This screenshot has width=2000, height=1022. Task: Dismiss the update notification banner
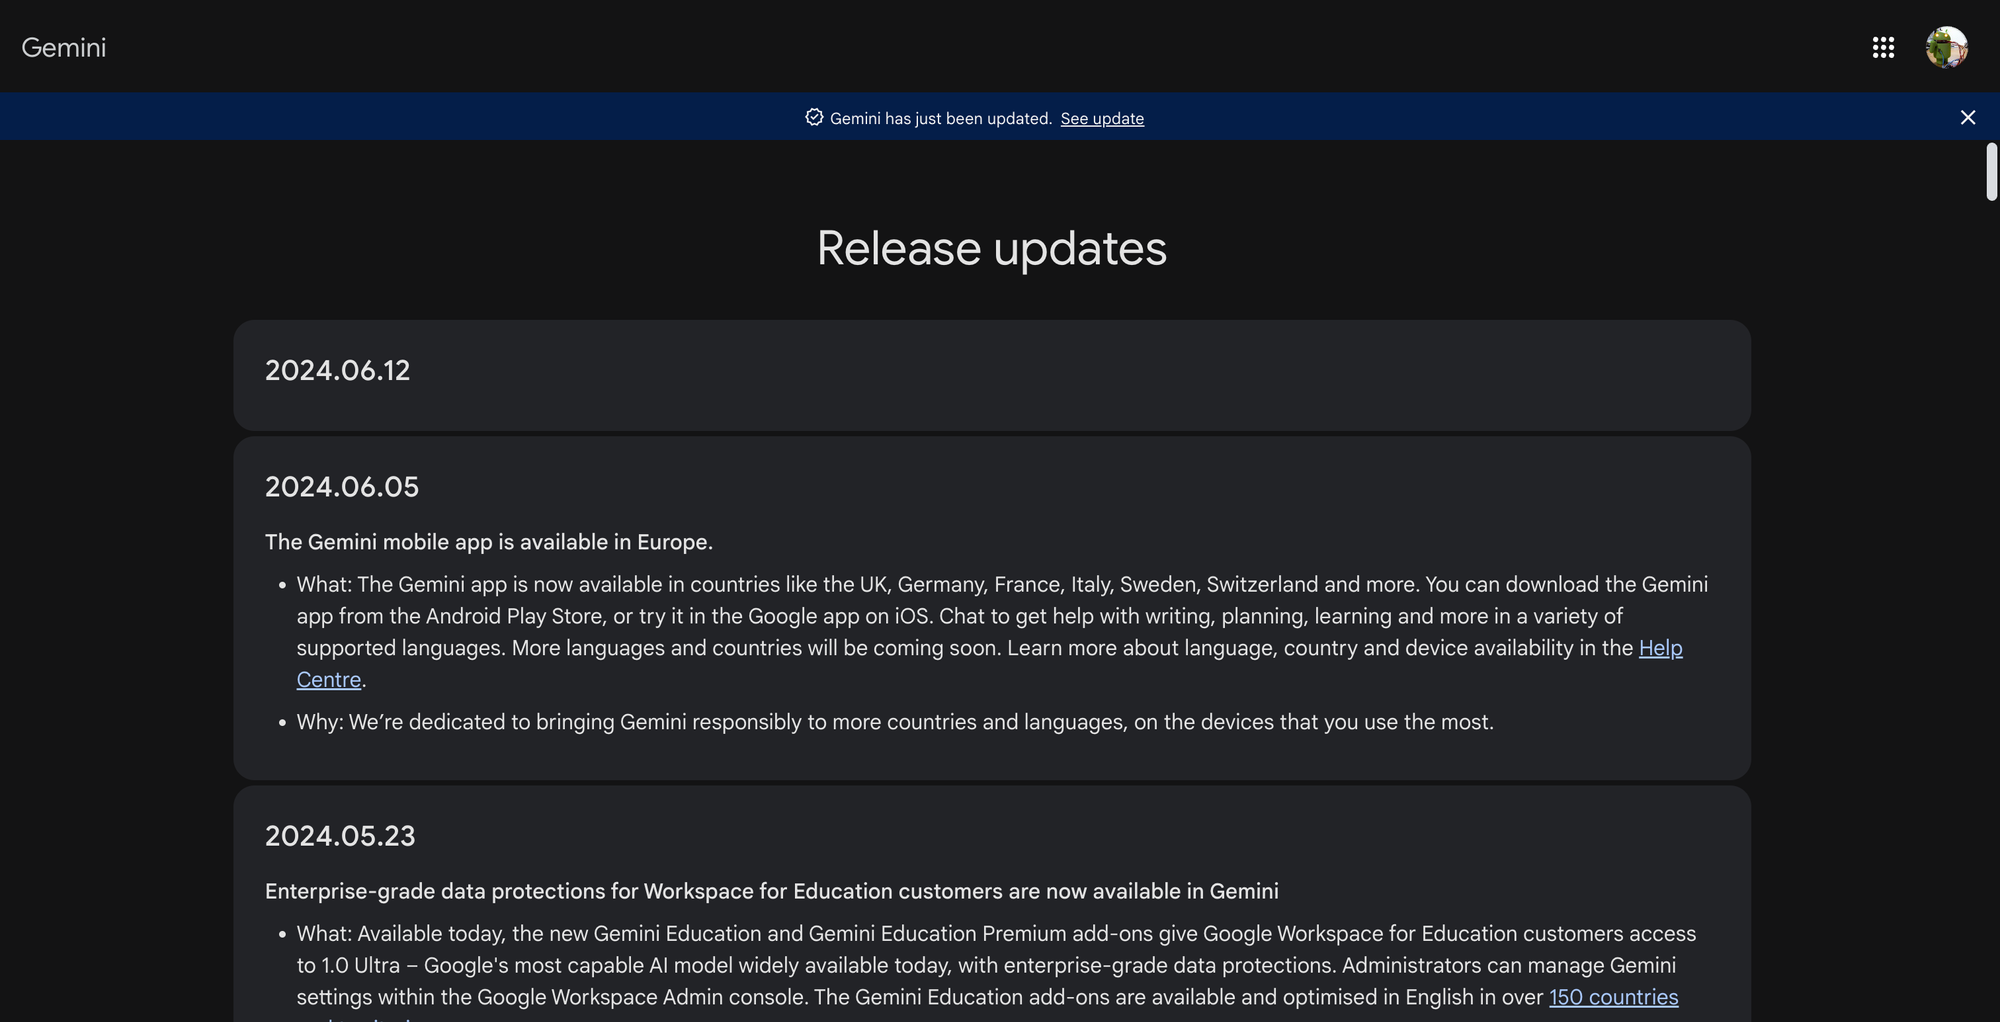1967,117
